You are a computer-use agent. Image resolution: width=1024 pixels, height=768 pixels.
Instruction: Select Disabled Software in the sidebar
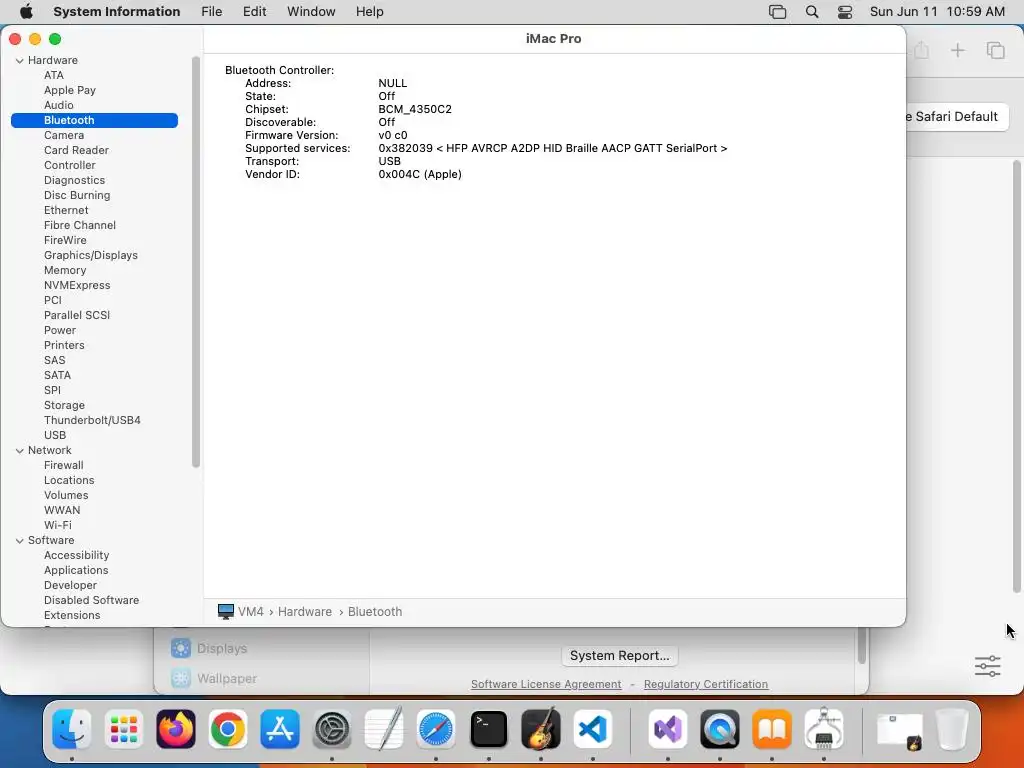(x=91, y=601)
